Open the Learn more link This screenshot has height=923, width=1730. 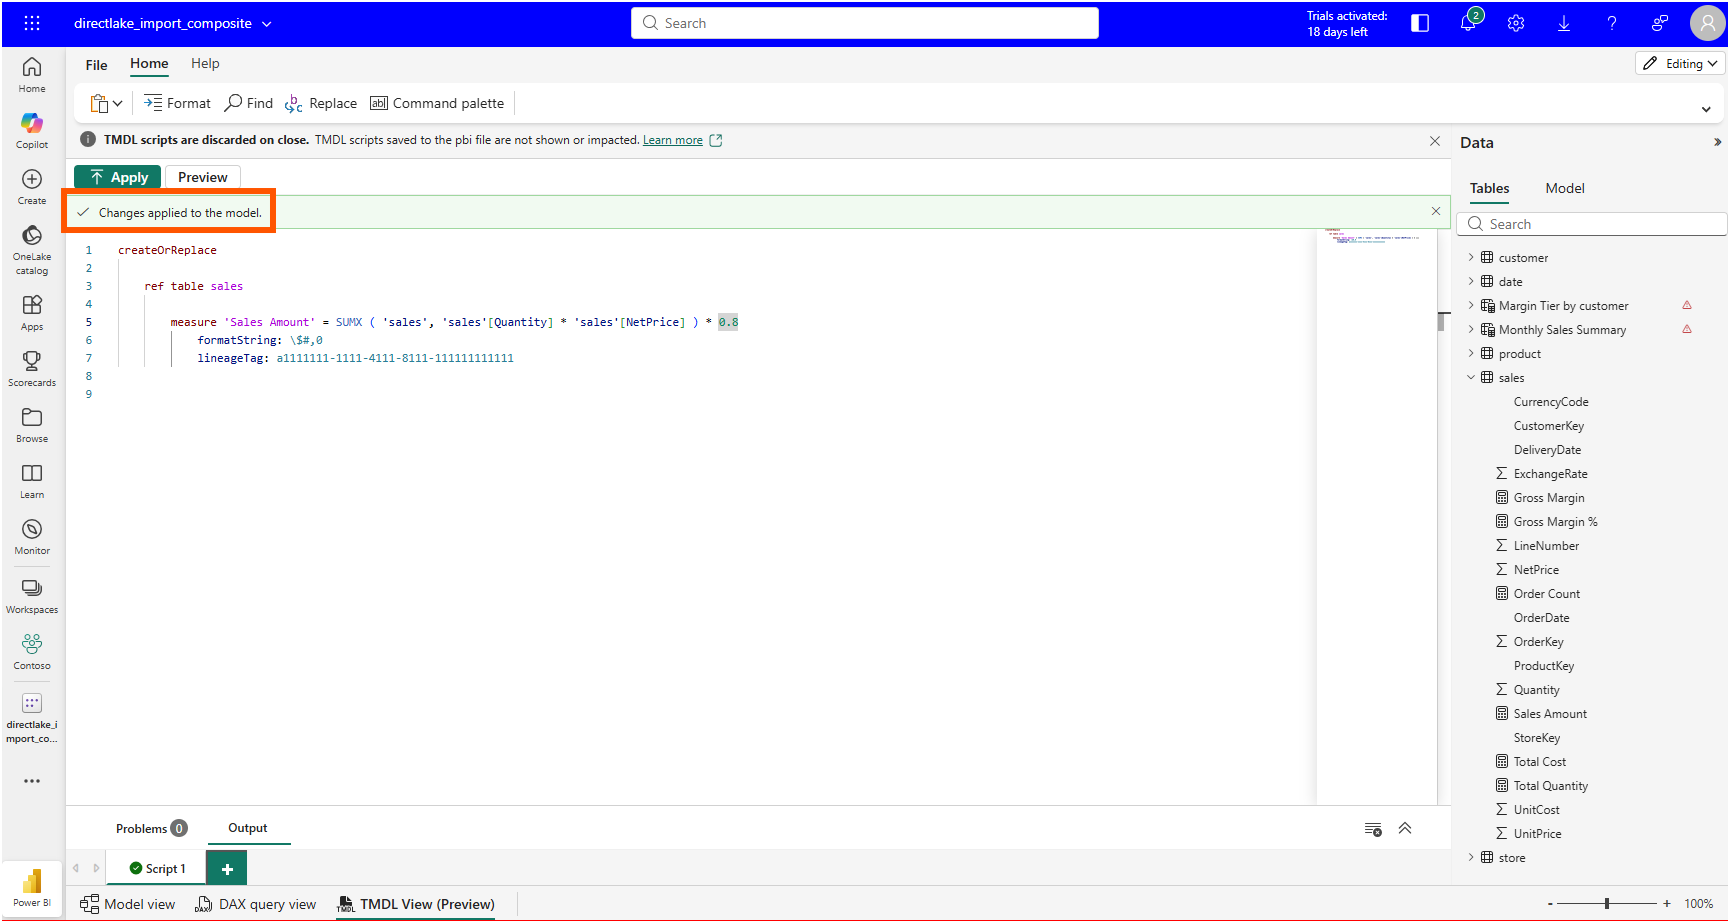pyautogui.click(x=673, y=140)
